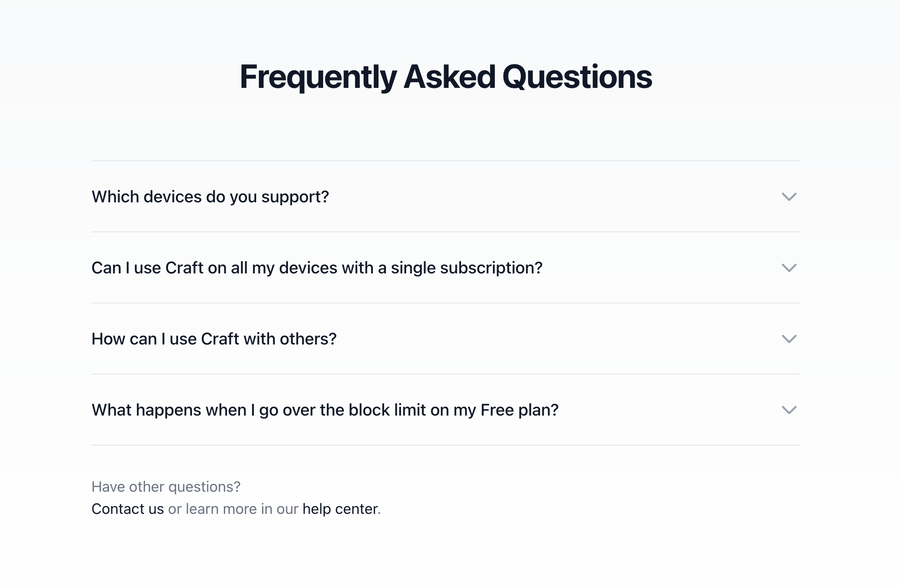
Task: Toggle the subscription question's disclosure arrow
Action: click(x=789, y=268)
